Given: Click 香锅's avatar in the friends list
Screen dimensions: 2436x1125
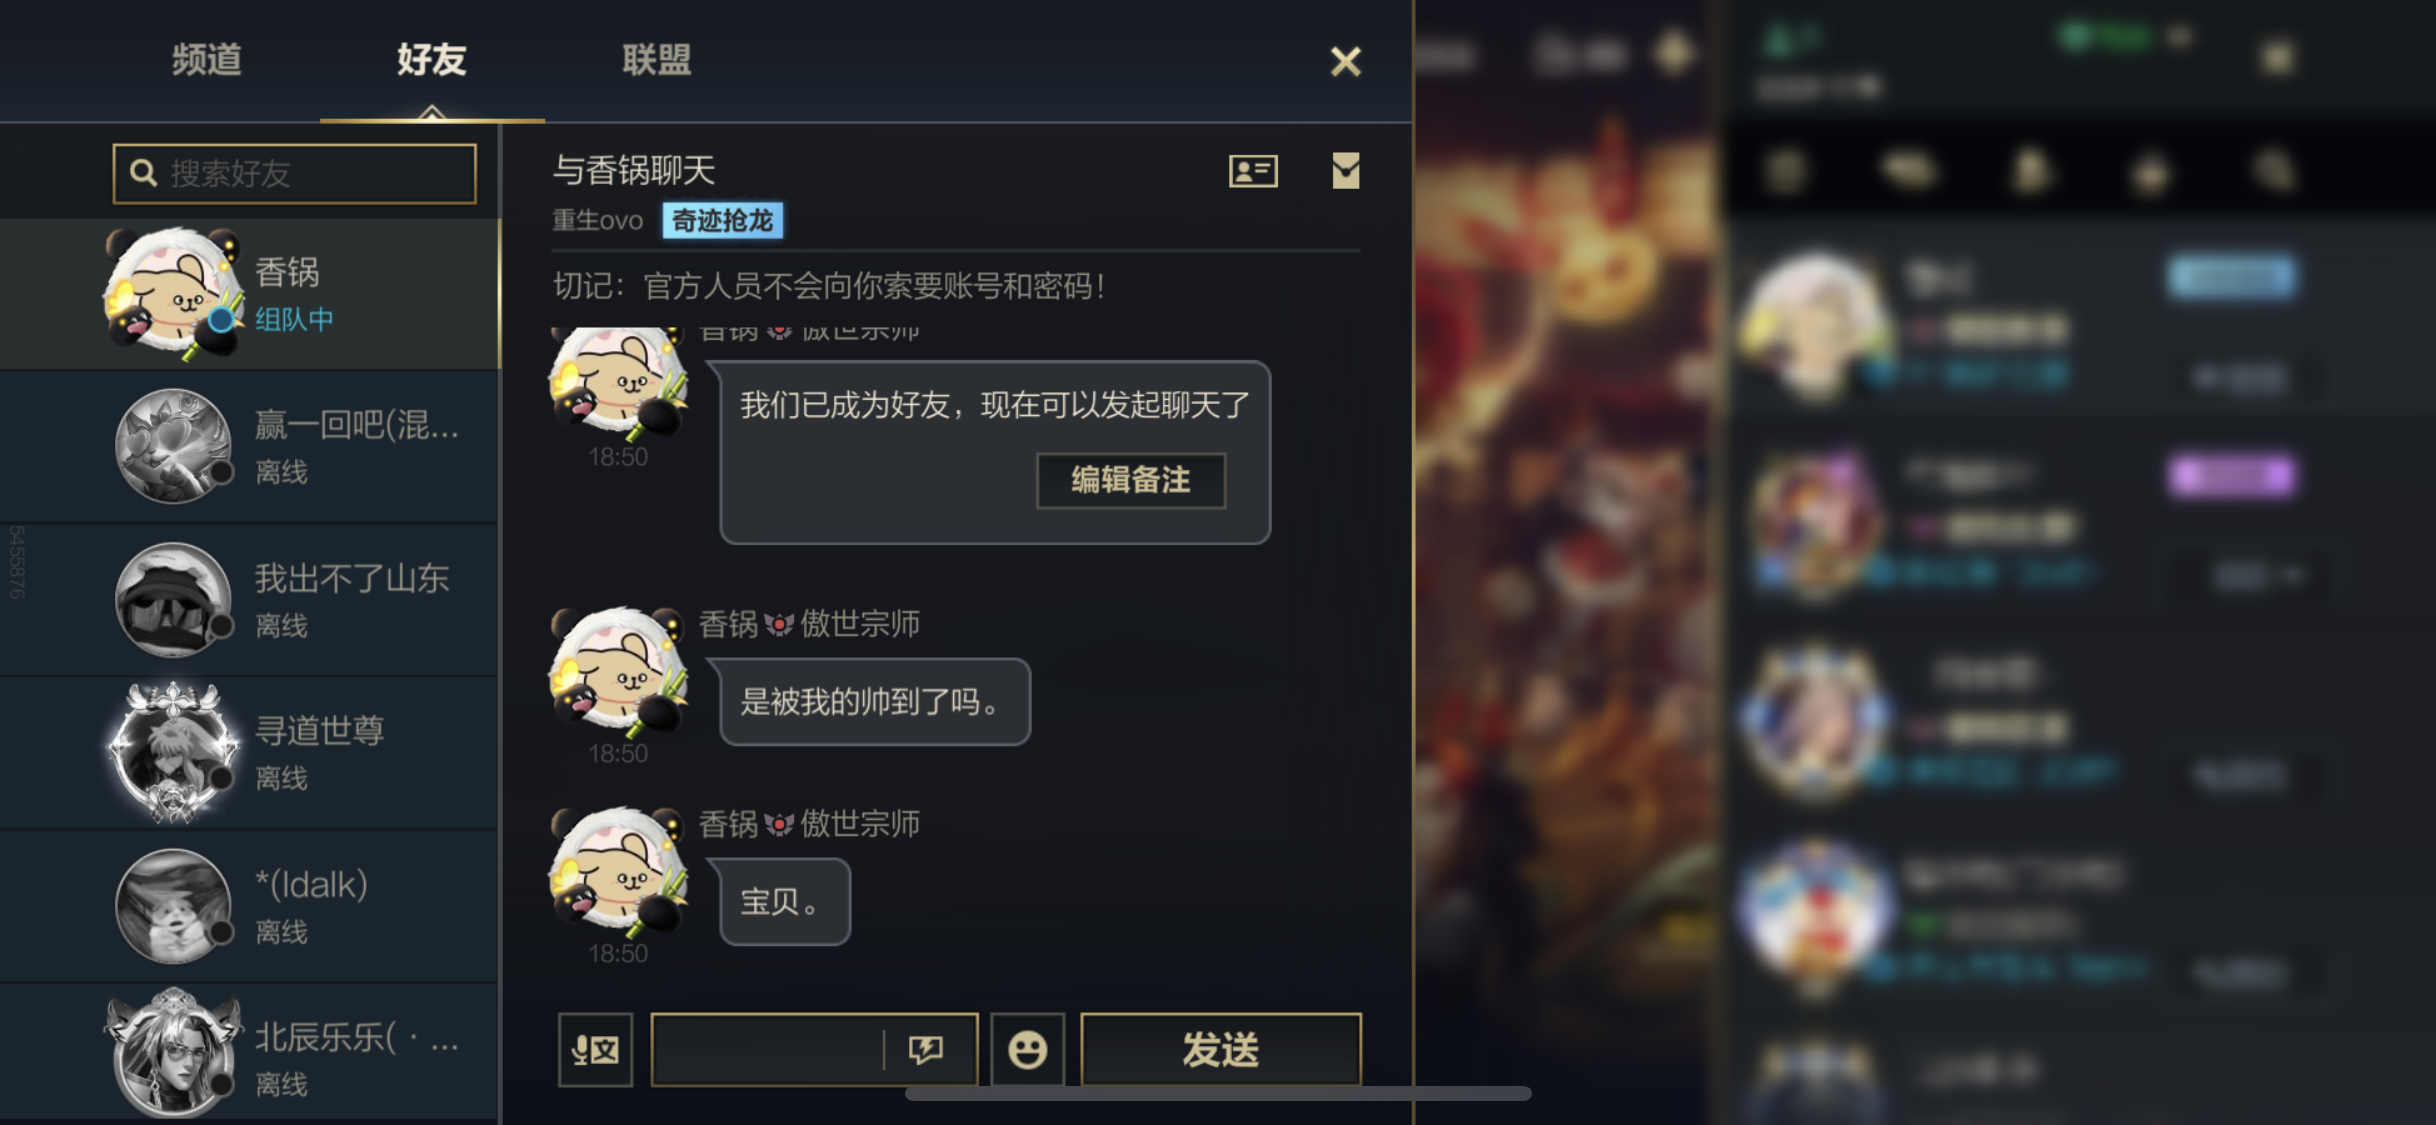Looking at the screenshot, I should click(x=173, y=293).
